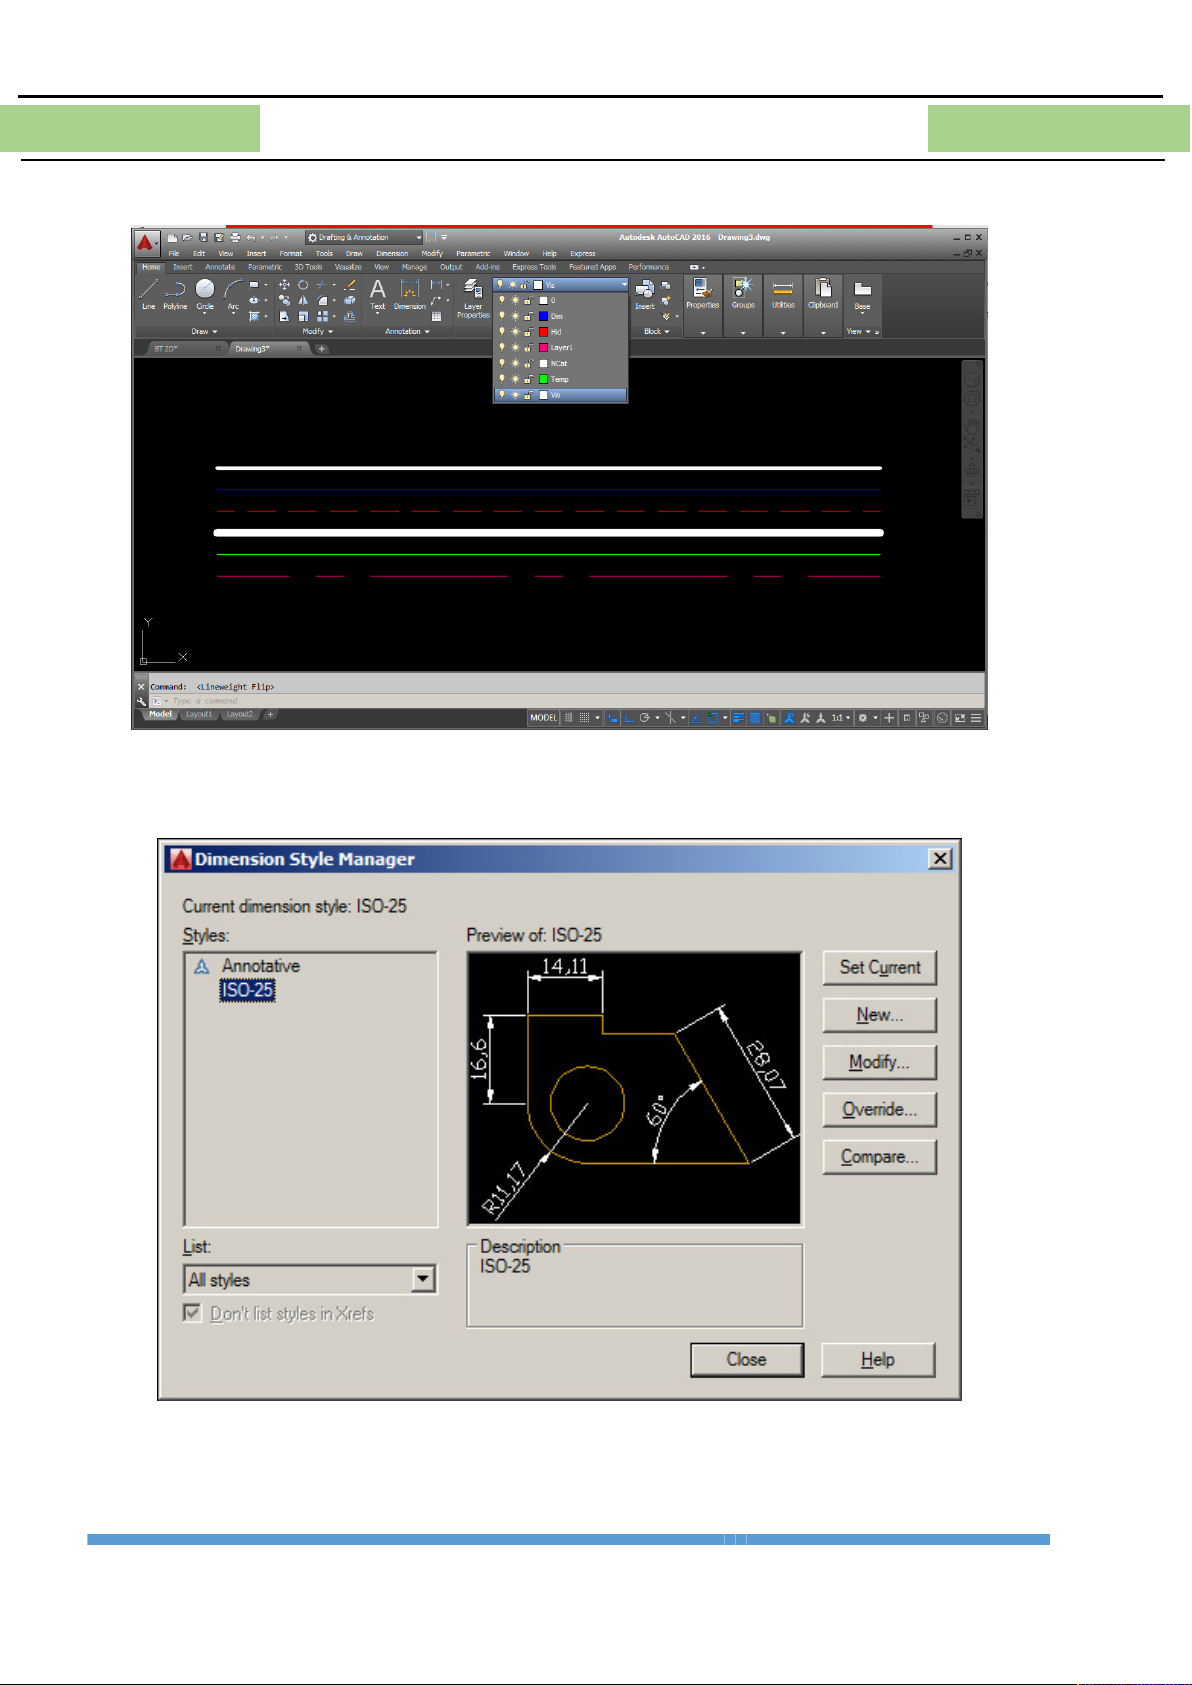Open the All styles list dropdown
The height and width of the screenshot is (1685, 1192).
[x=423, y=1280]
